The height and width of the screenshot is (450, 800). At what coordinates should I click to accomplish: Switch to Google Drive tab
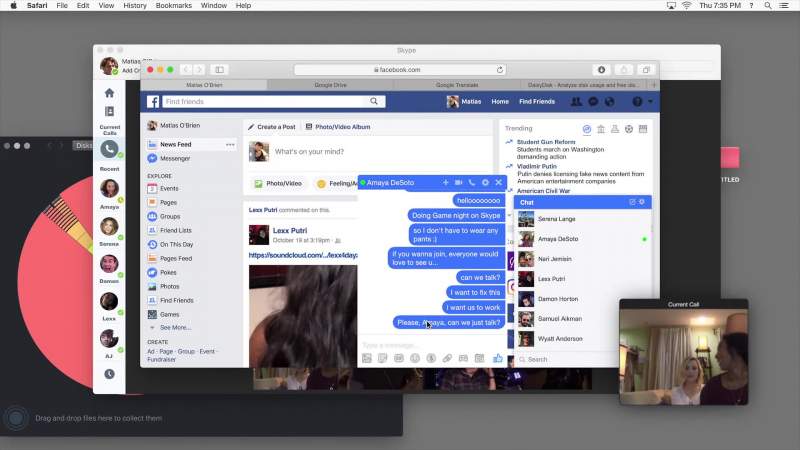coord(331,85)
